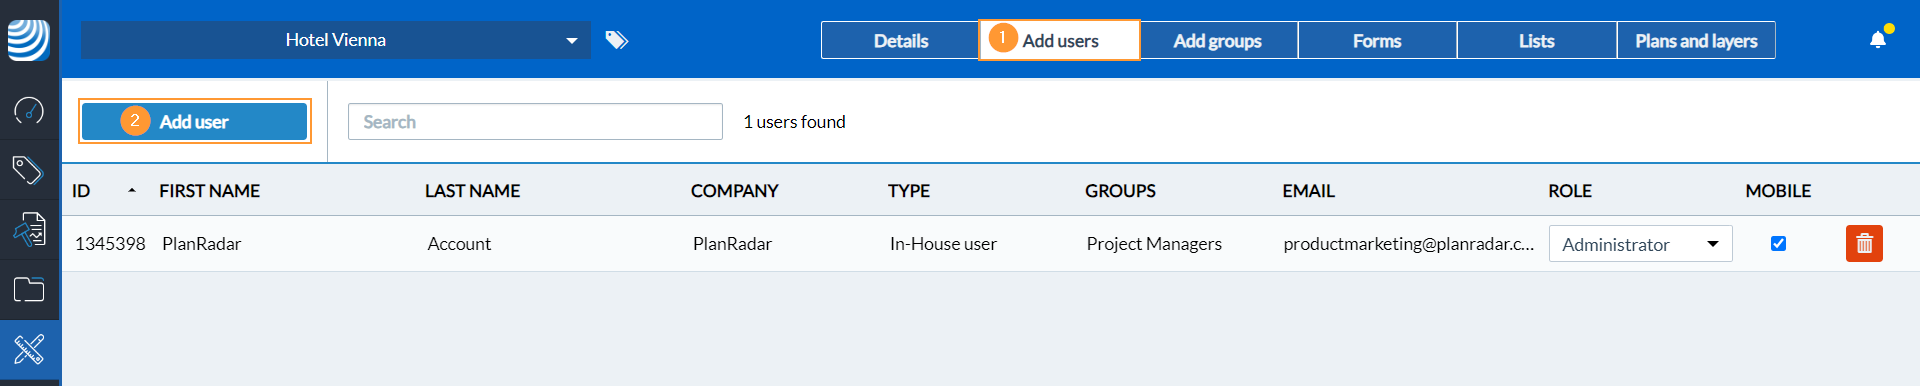The width and height of the screenshot is (1920, 386).
Task: Open the dashboard gauge icon in sidebar
Action: tap(29, 110)
